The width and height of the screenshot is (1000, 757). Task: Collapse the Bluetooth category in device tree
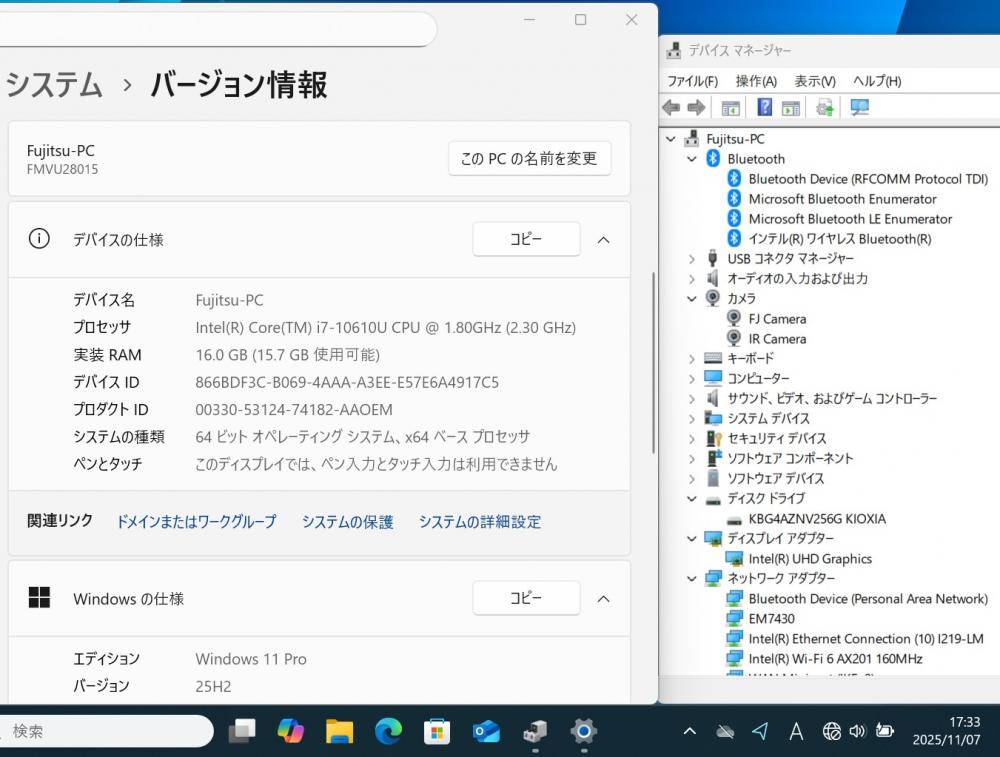[692, 159]
